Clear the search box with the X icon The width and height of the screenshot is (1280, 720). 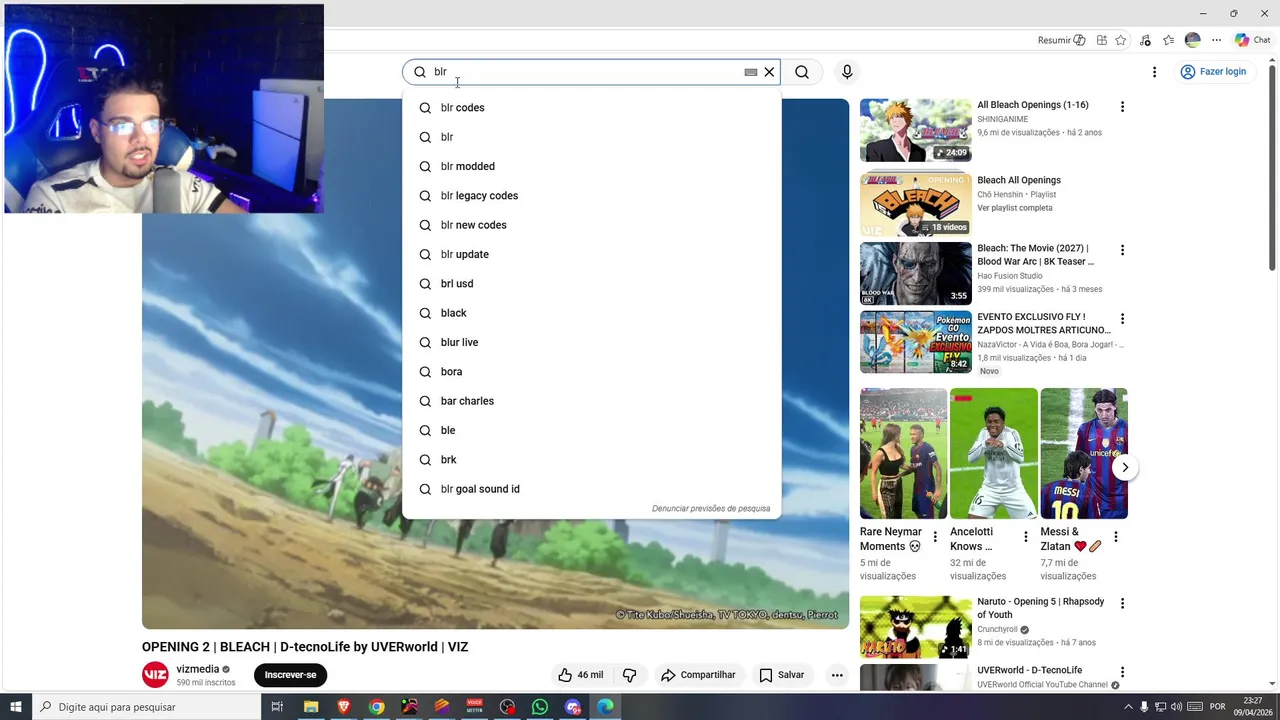(769, 72)
